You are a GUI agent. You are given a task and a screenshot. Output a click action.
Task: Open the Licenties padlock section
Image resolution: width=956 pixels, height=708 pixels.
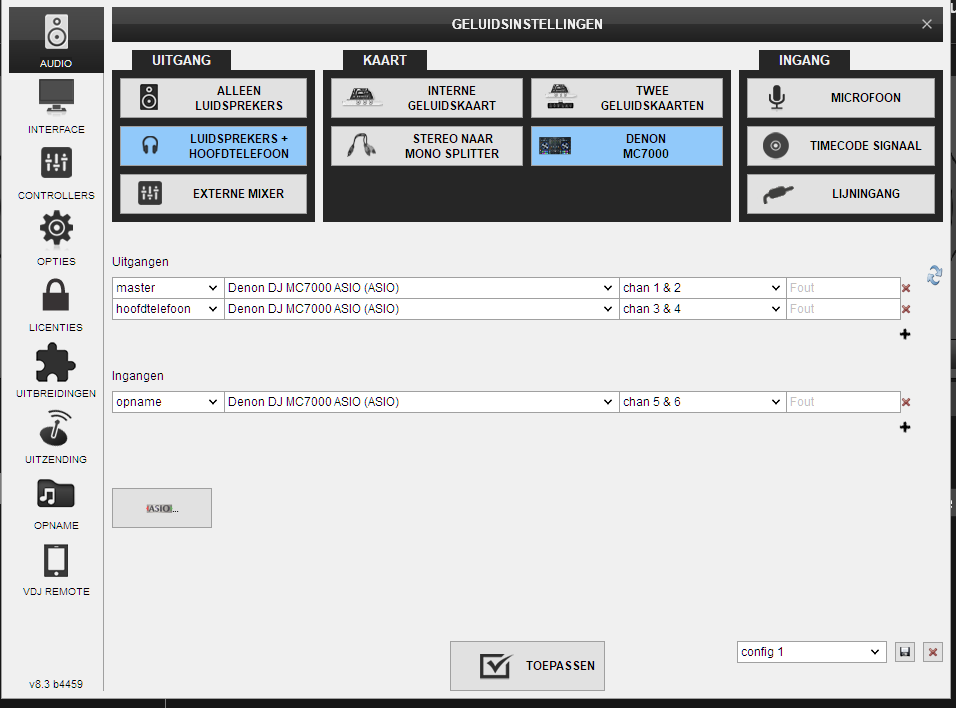[x=56, y=304]
